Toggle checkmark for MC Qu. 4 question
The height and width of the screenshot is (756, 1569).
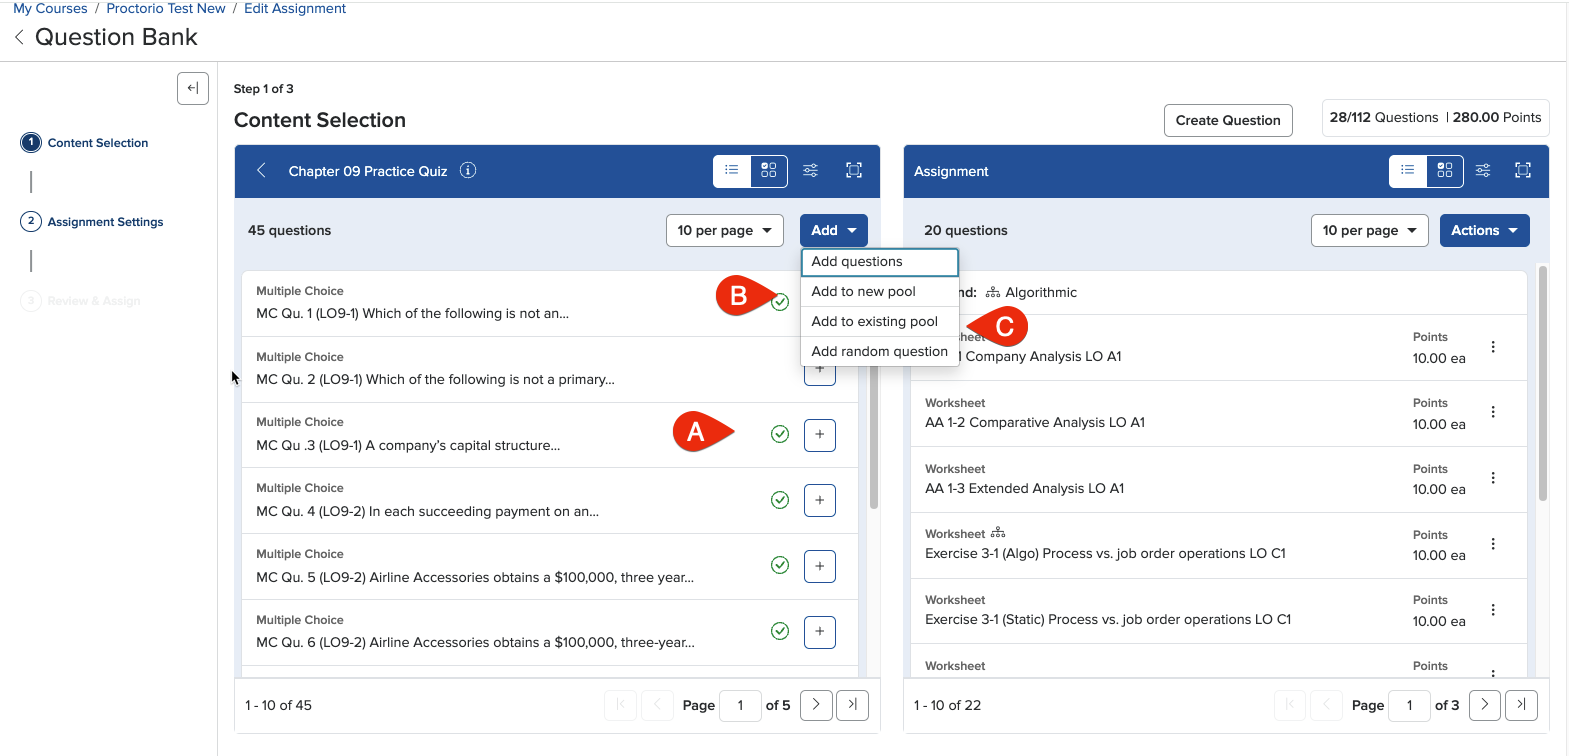pyautogui.click(x=780, y=500)
